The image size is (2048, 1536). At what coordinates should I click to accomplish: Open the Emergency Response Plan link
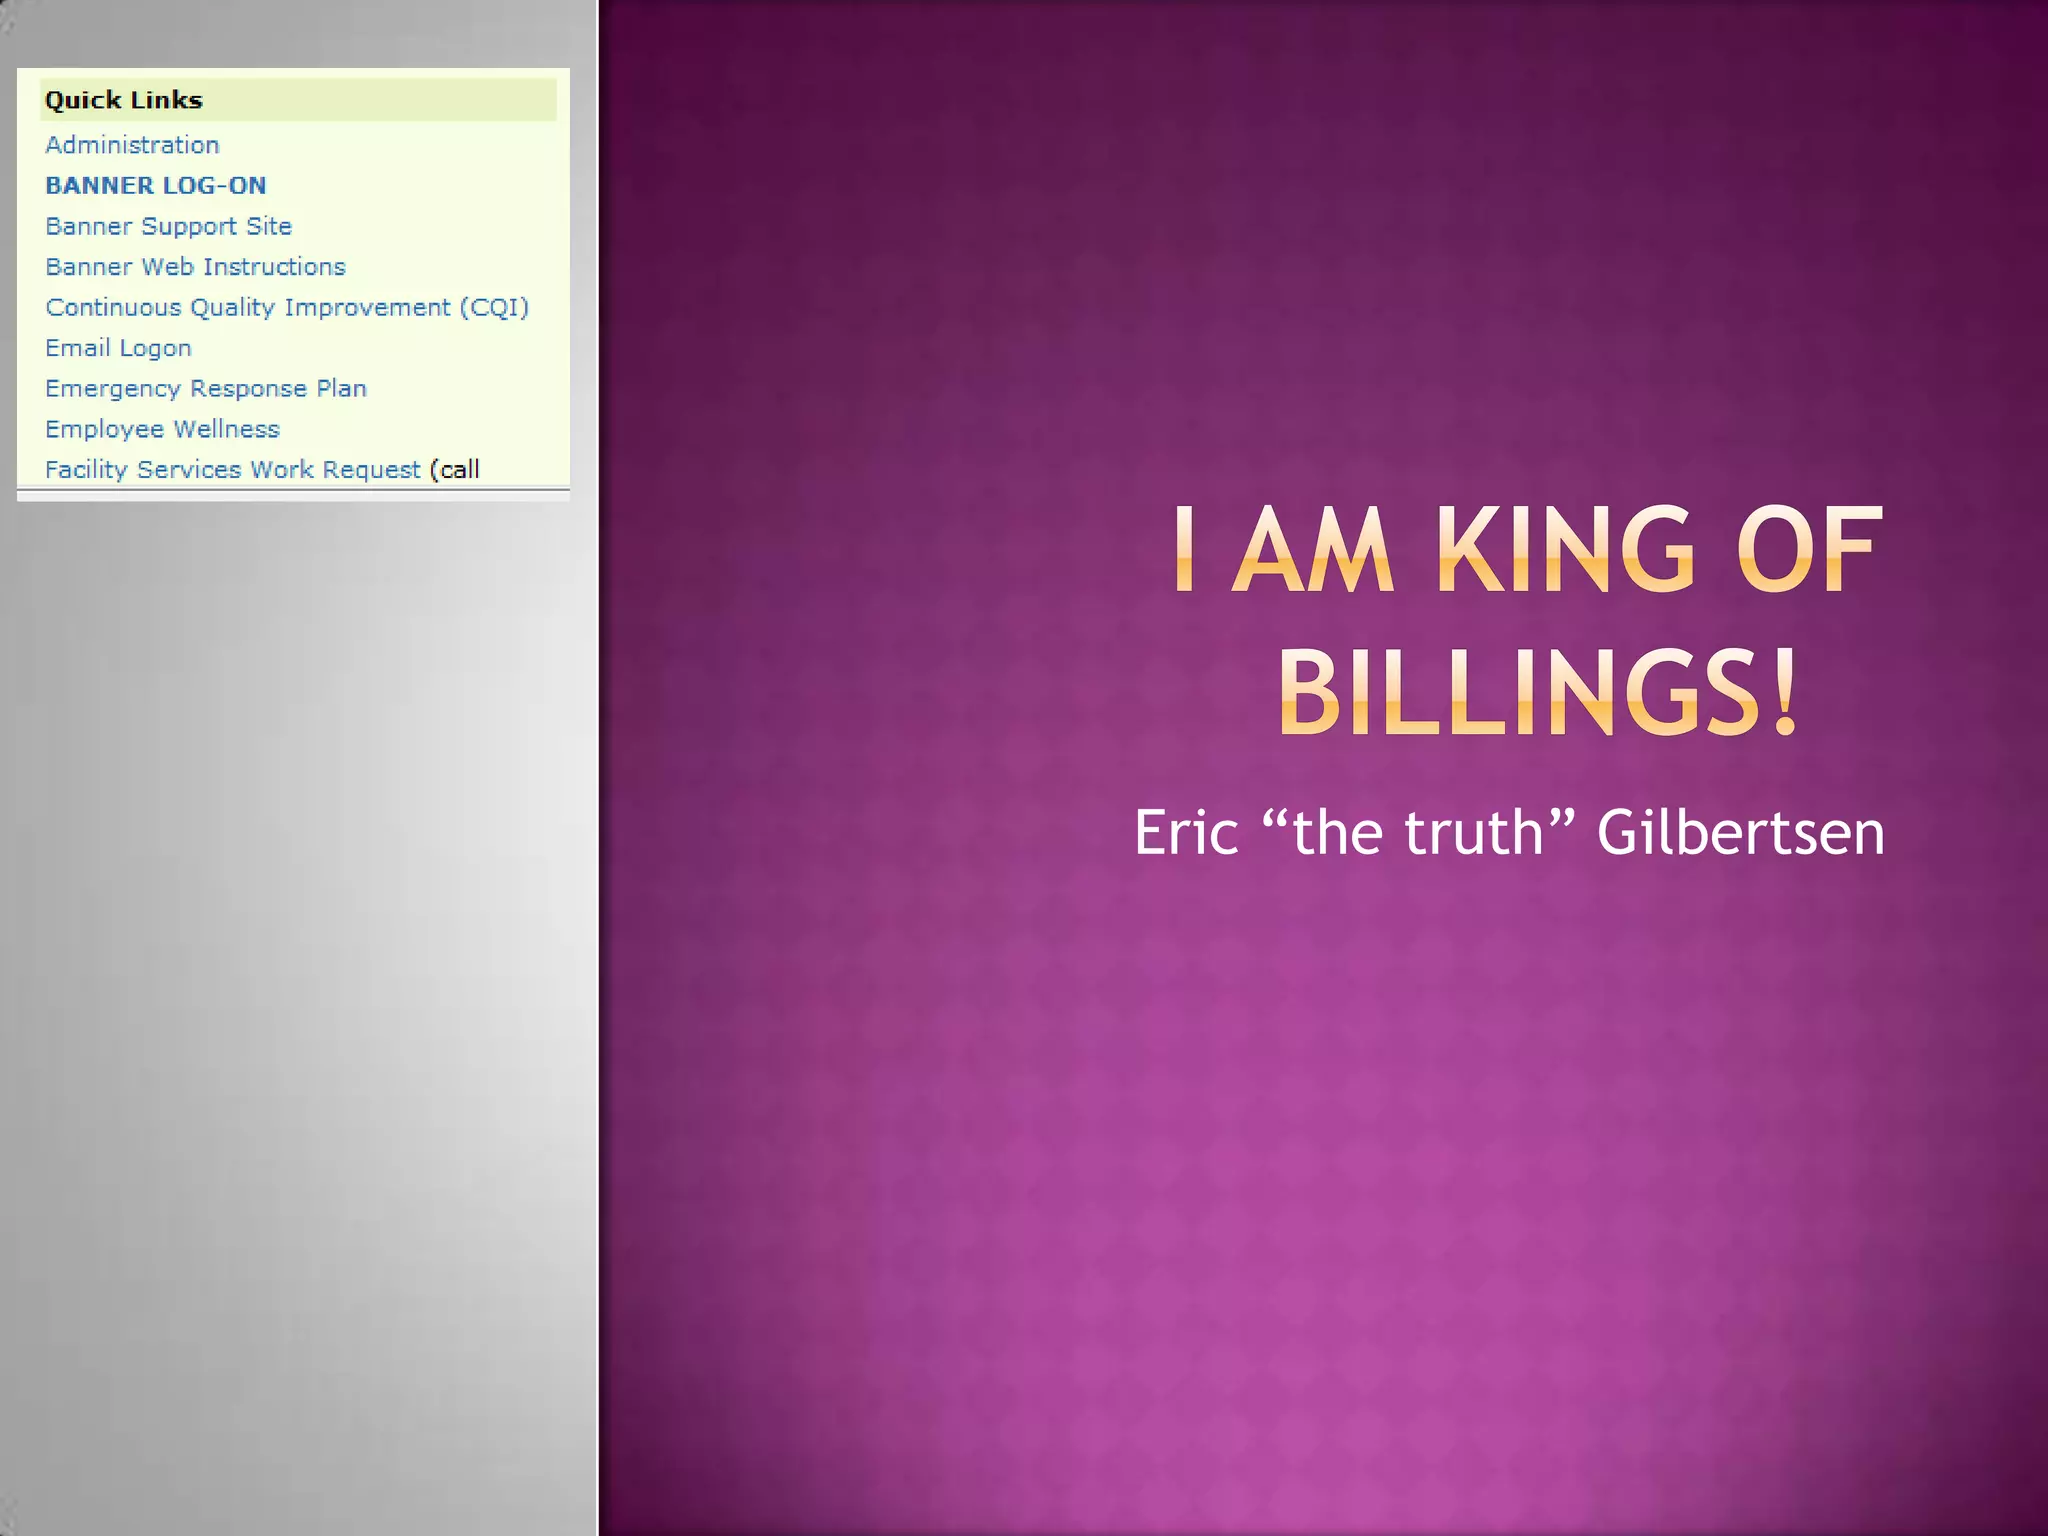pos(206,388)
